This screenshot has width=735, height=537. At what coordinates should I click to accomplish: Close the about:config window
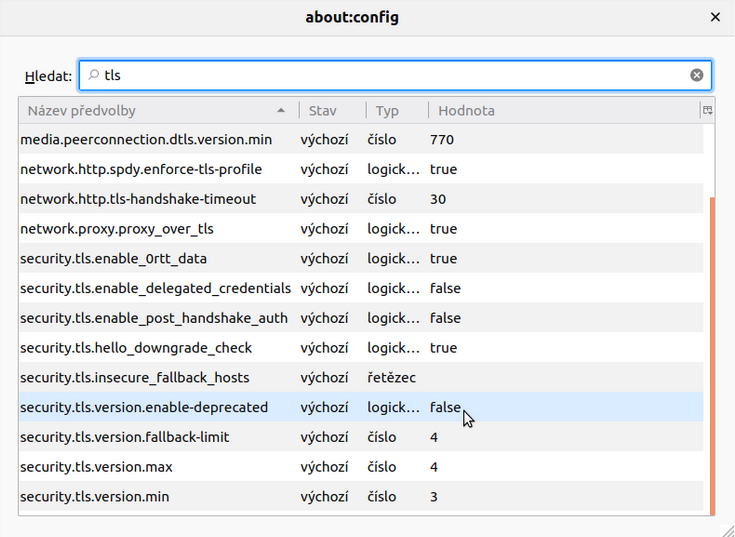click(715, 17)
